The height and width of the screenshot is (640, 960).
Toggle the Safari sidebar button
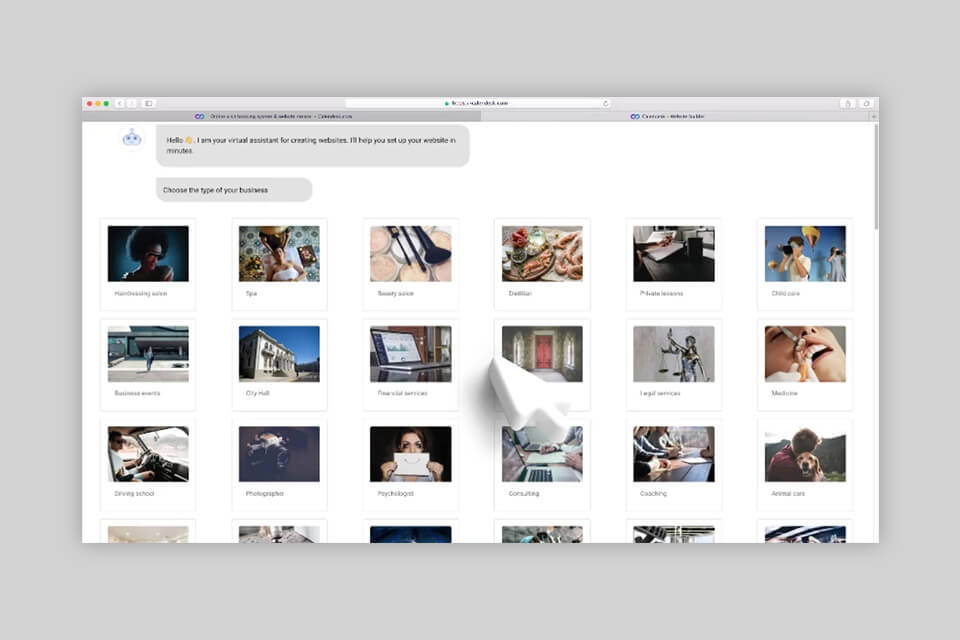coord(148,104)
